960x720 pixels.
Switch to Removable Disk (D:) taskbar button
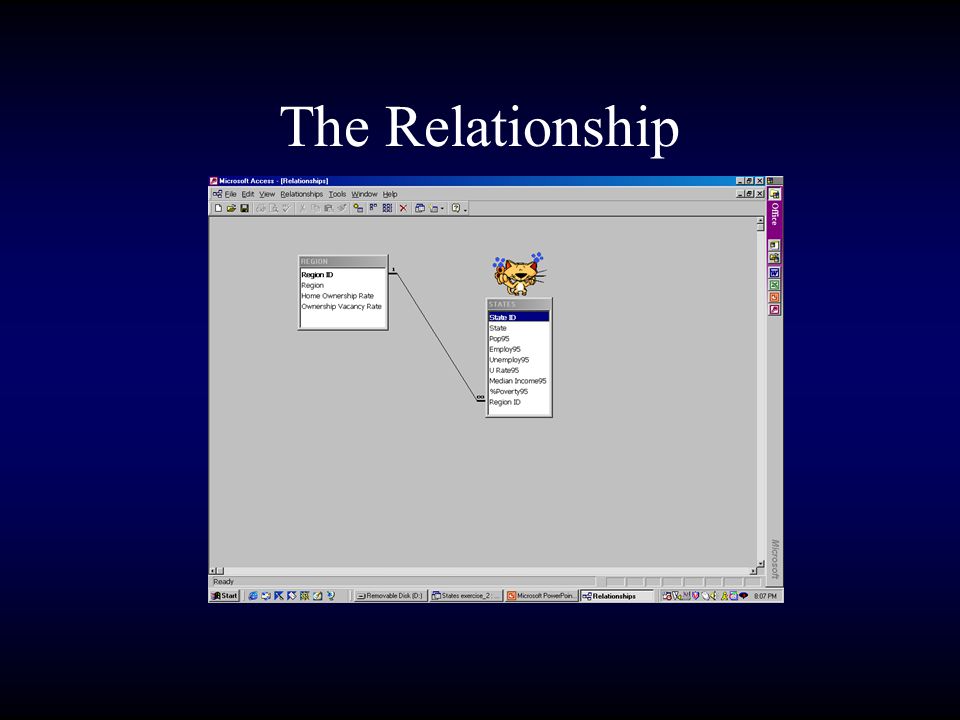point(390,596)
